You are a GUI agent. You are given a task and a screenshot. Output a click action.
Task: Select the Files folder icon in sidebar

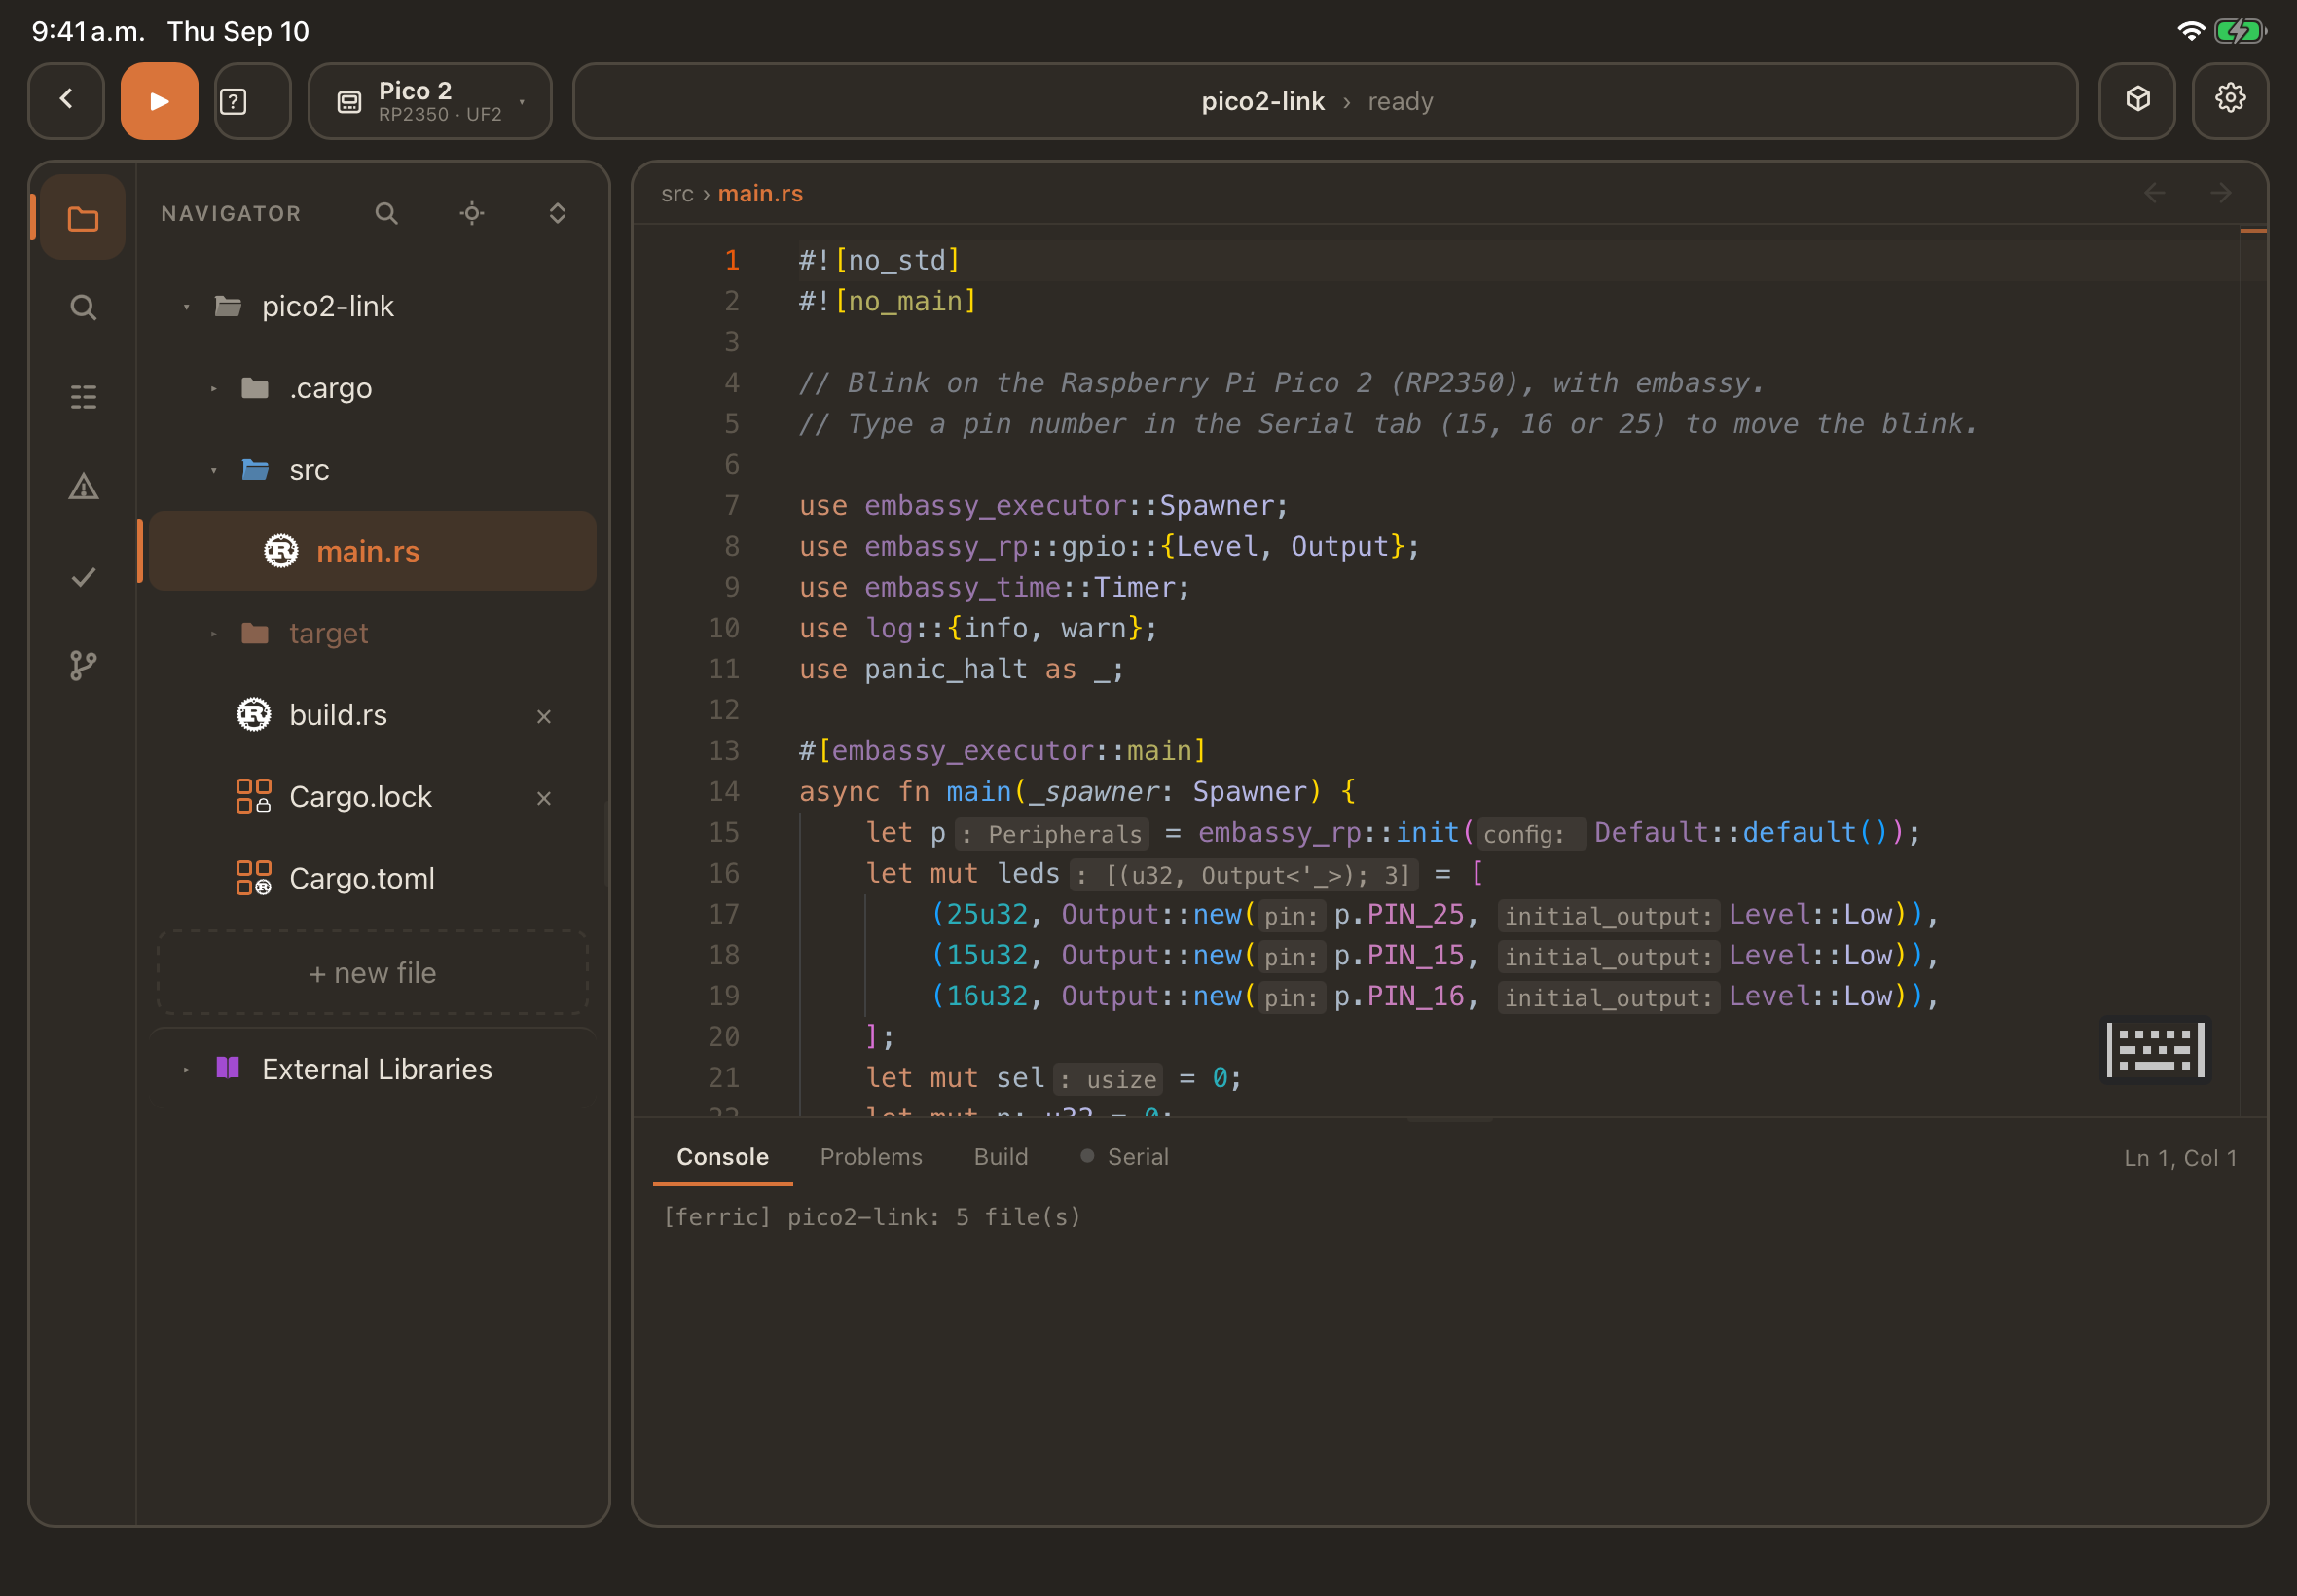[x=83, y=218]
